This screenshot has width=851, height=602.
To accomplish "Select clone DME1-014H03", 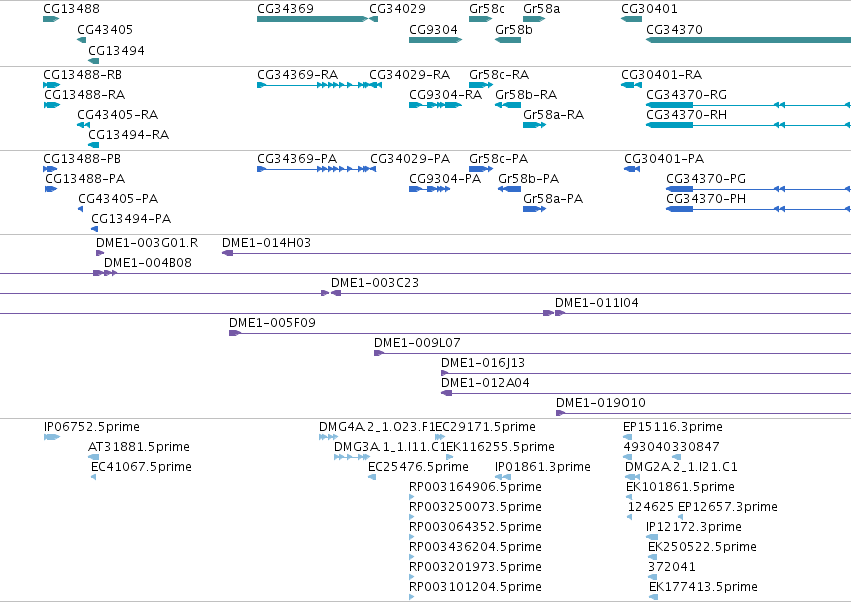I will tap(266, 243).
